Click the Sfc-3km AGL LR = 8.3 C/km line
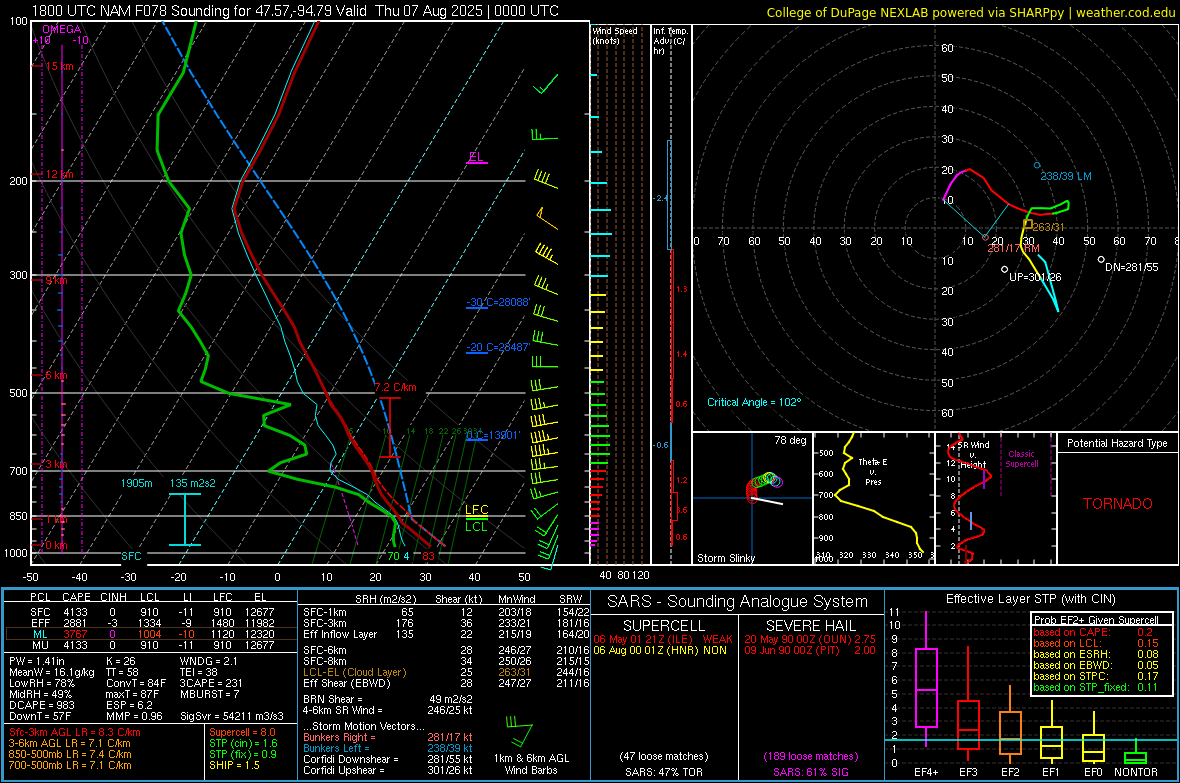The image size is (1180, 783). coord(75,733)
